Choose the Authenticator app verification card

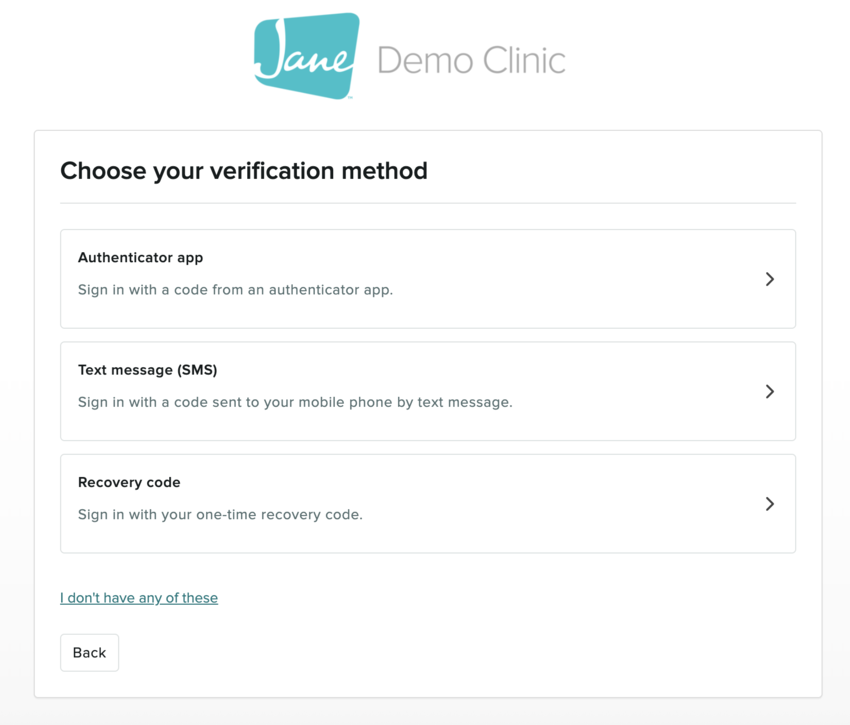click(428, 279)
